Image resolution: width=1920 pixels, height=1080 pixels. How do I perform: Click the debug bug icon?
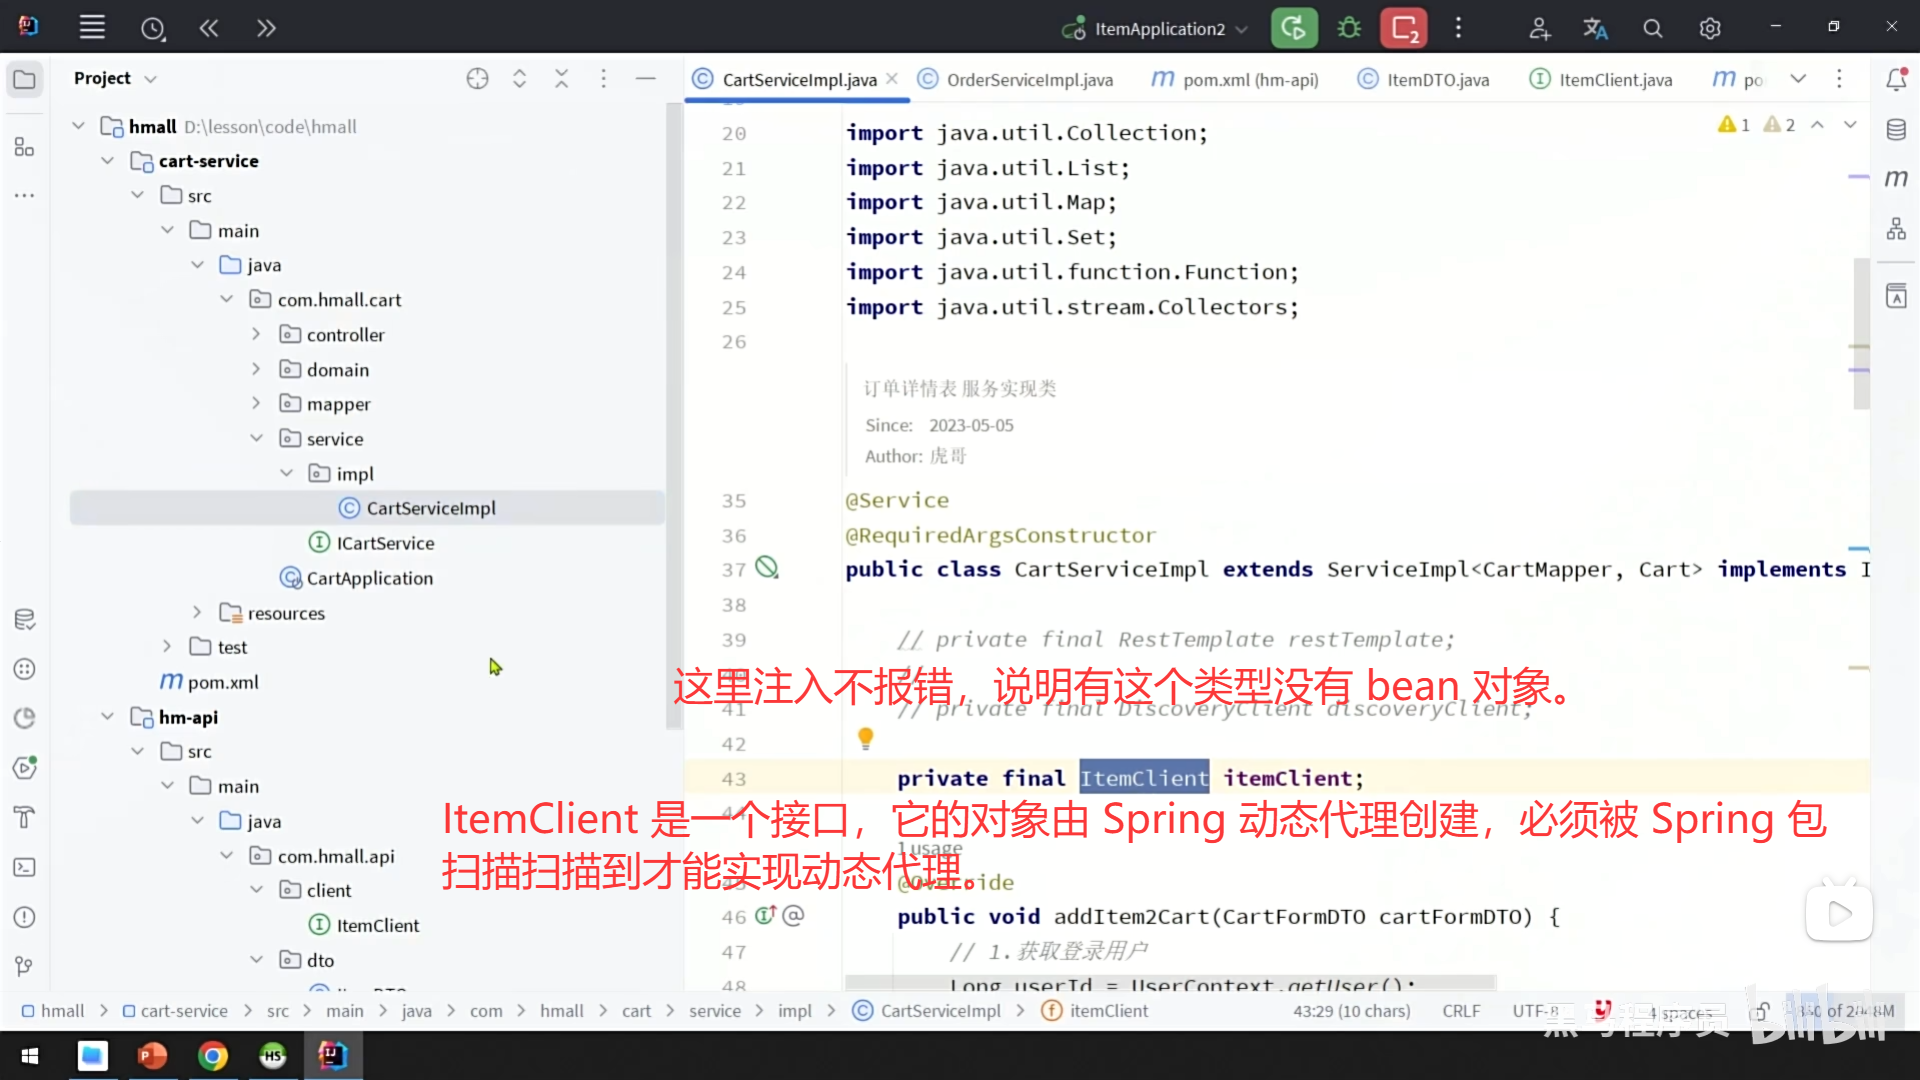(1349, 28)
